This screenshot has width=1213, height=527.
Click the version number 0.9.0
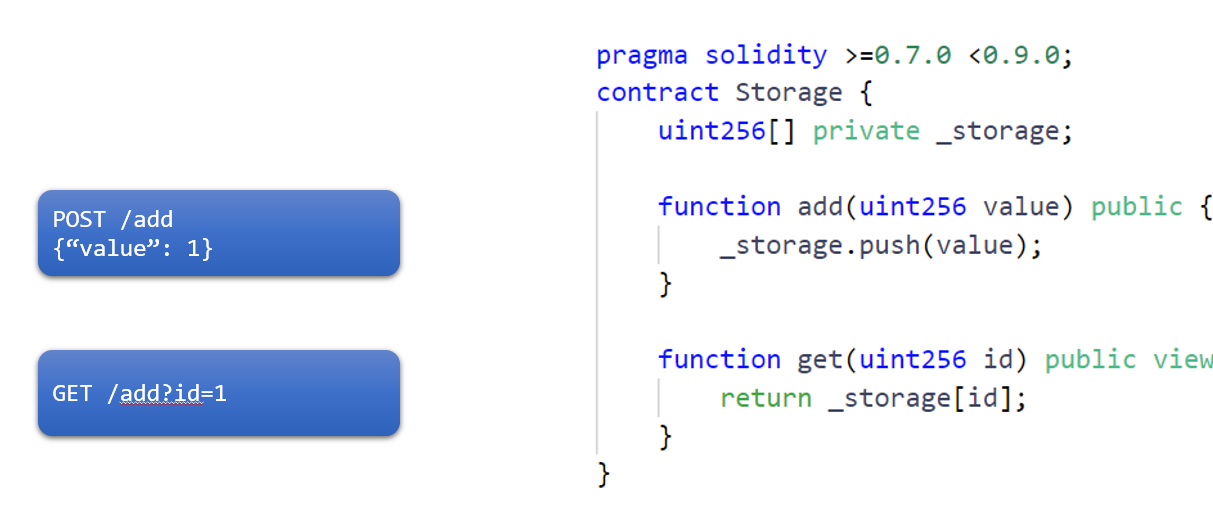click(1021, 55)
